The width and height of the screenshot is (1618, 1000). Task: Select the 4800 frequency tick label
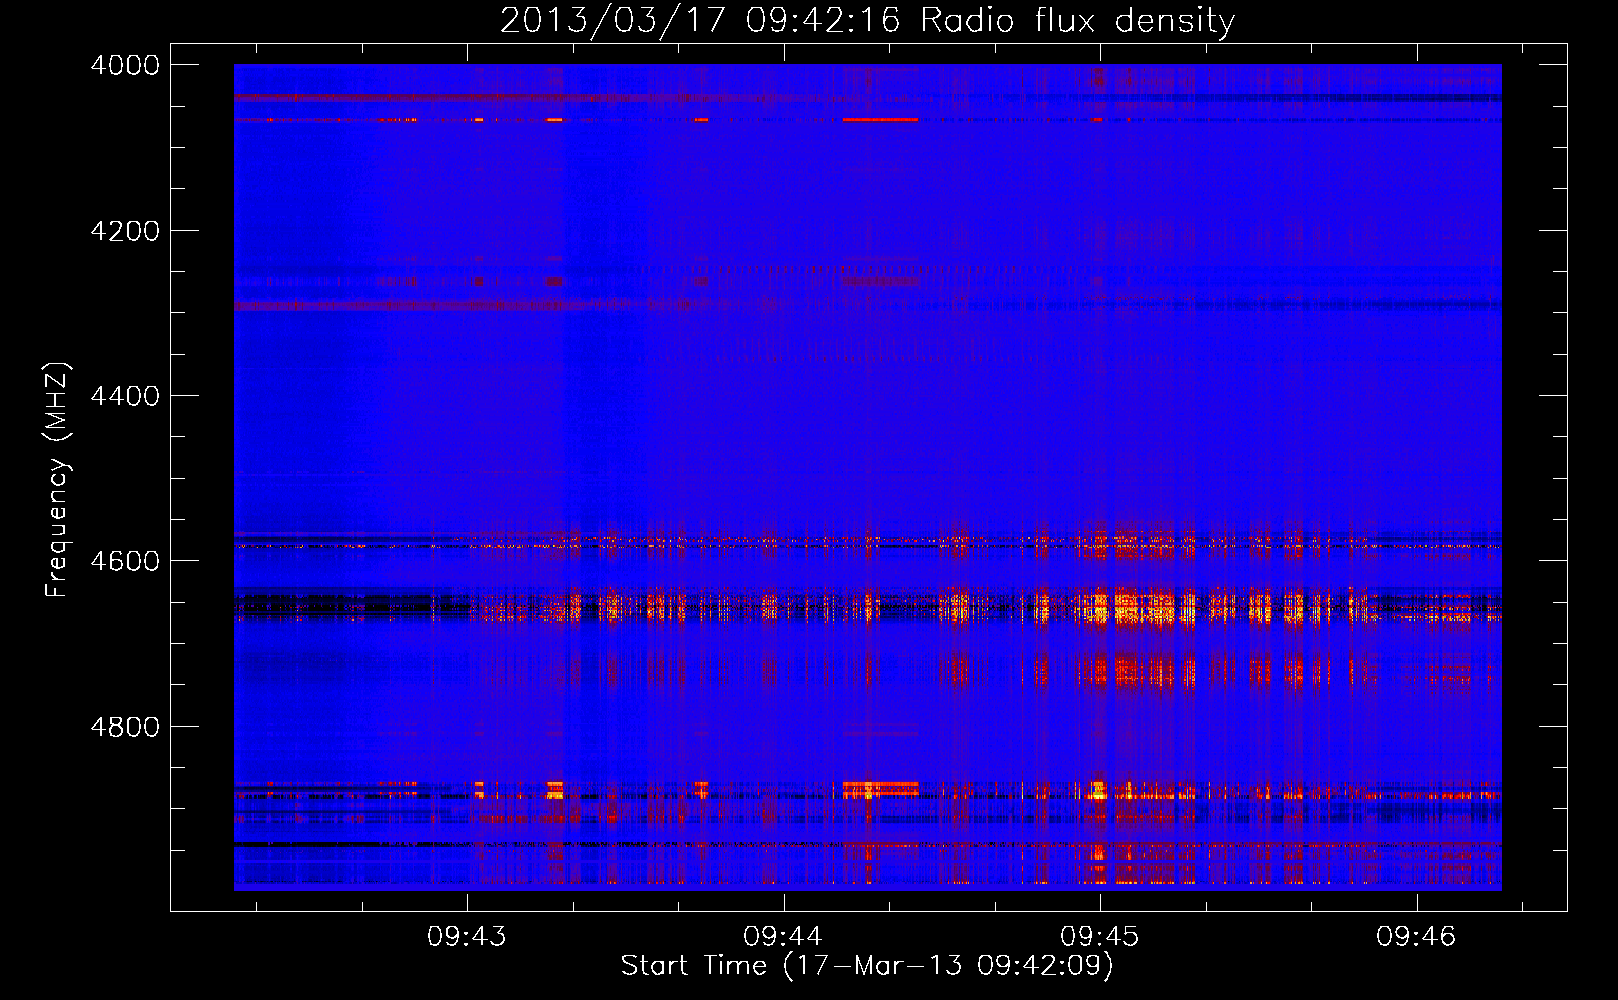(x=125, y=727)
